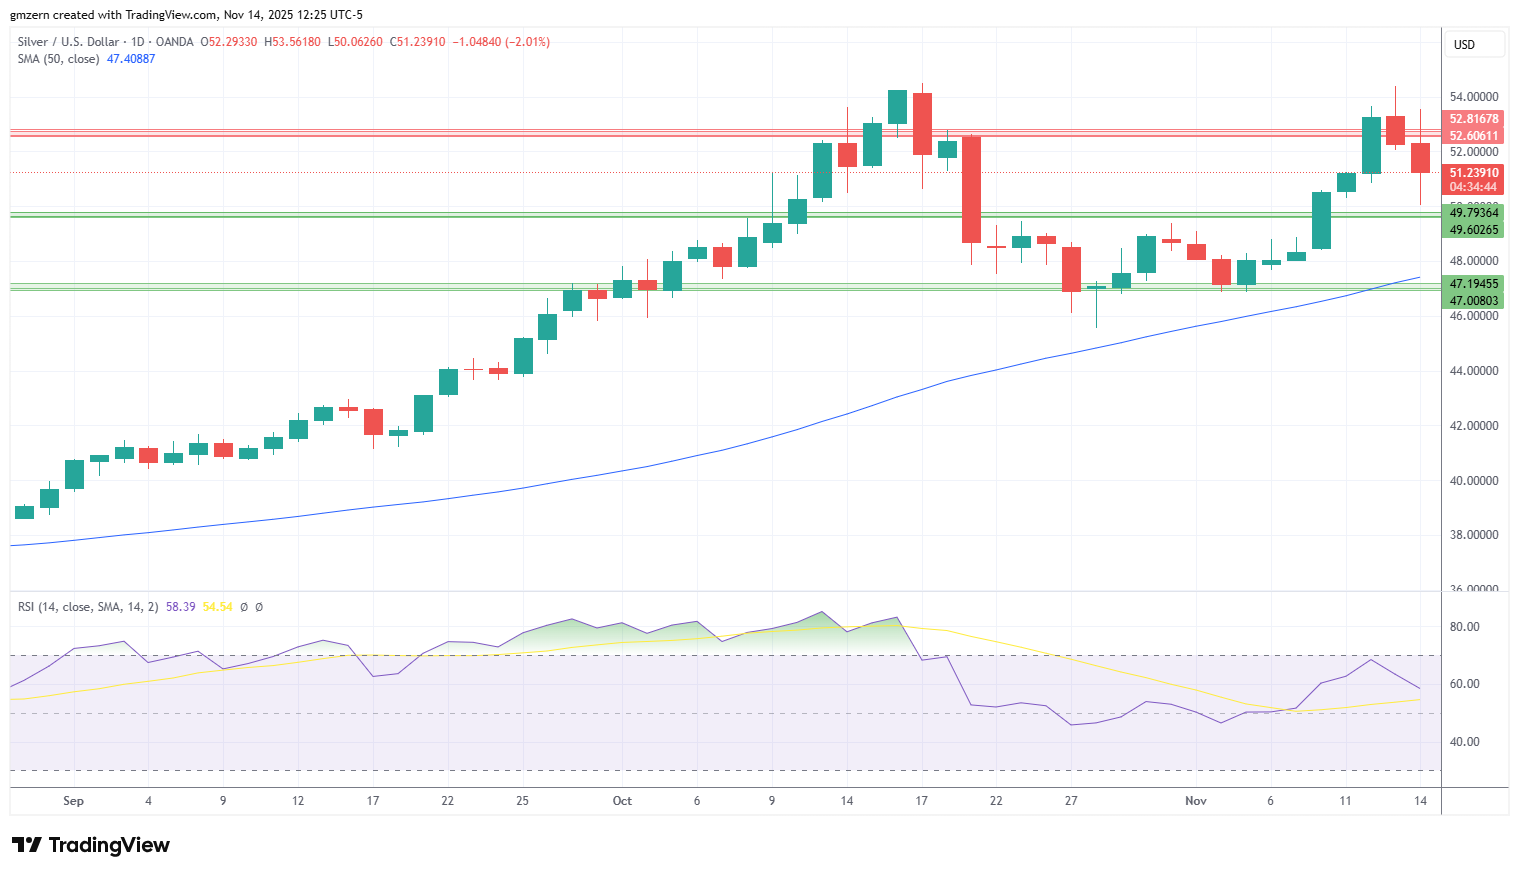The width and height of the screenshot is (1519, 875).
Task: Click the 80.00 level on the RSI axis
Action: click(x=1465, y=627)
